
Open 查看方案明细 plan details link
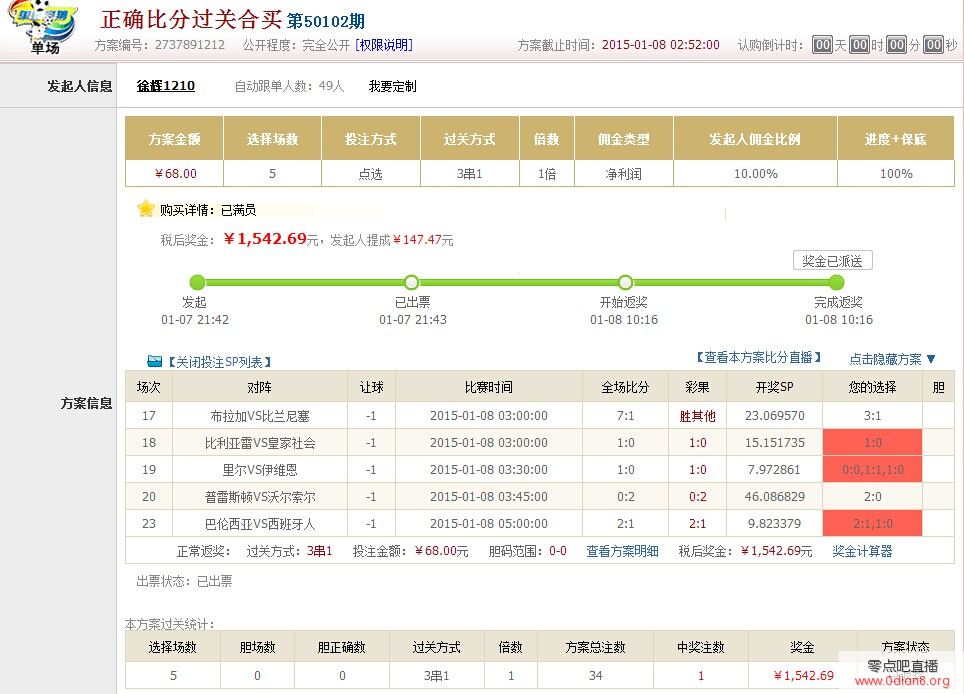pos(622,551)
